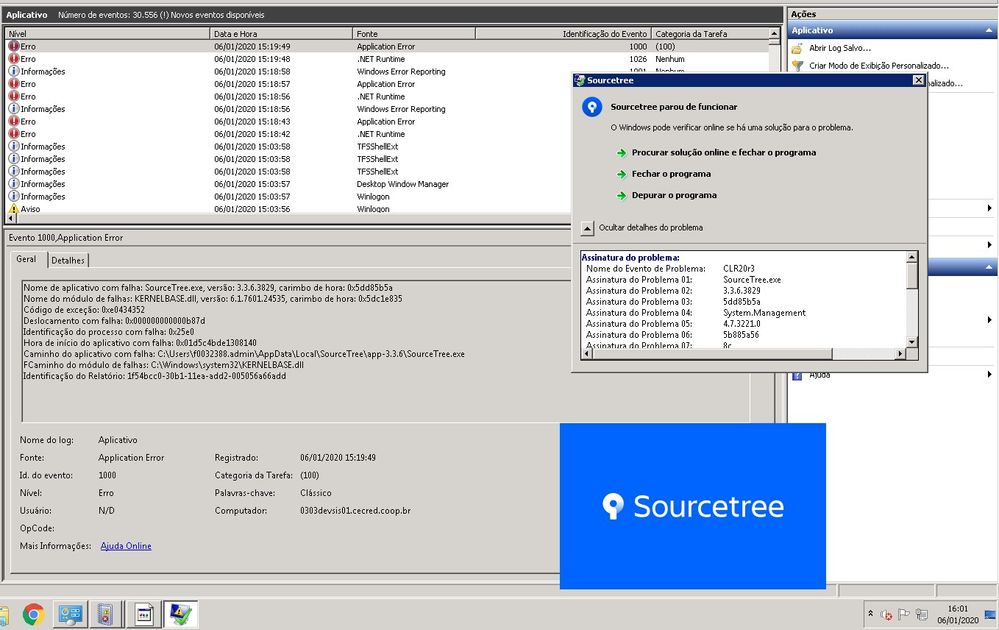
Task: Select the Geral tab
Action: (26, 259)
